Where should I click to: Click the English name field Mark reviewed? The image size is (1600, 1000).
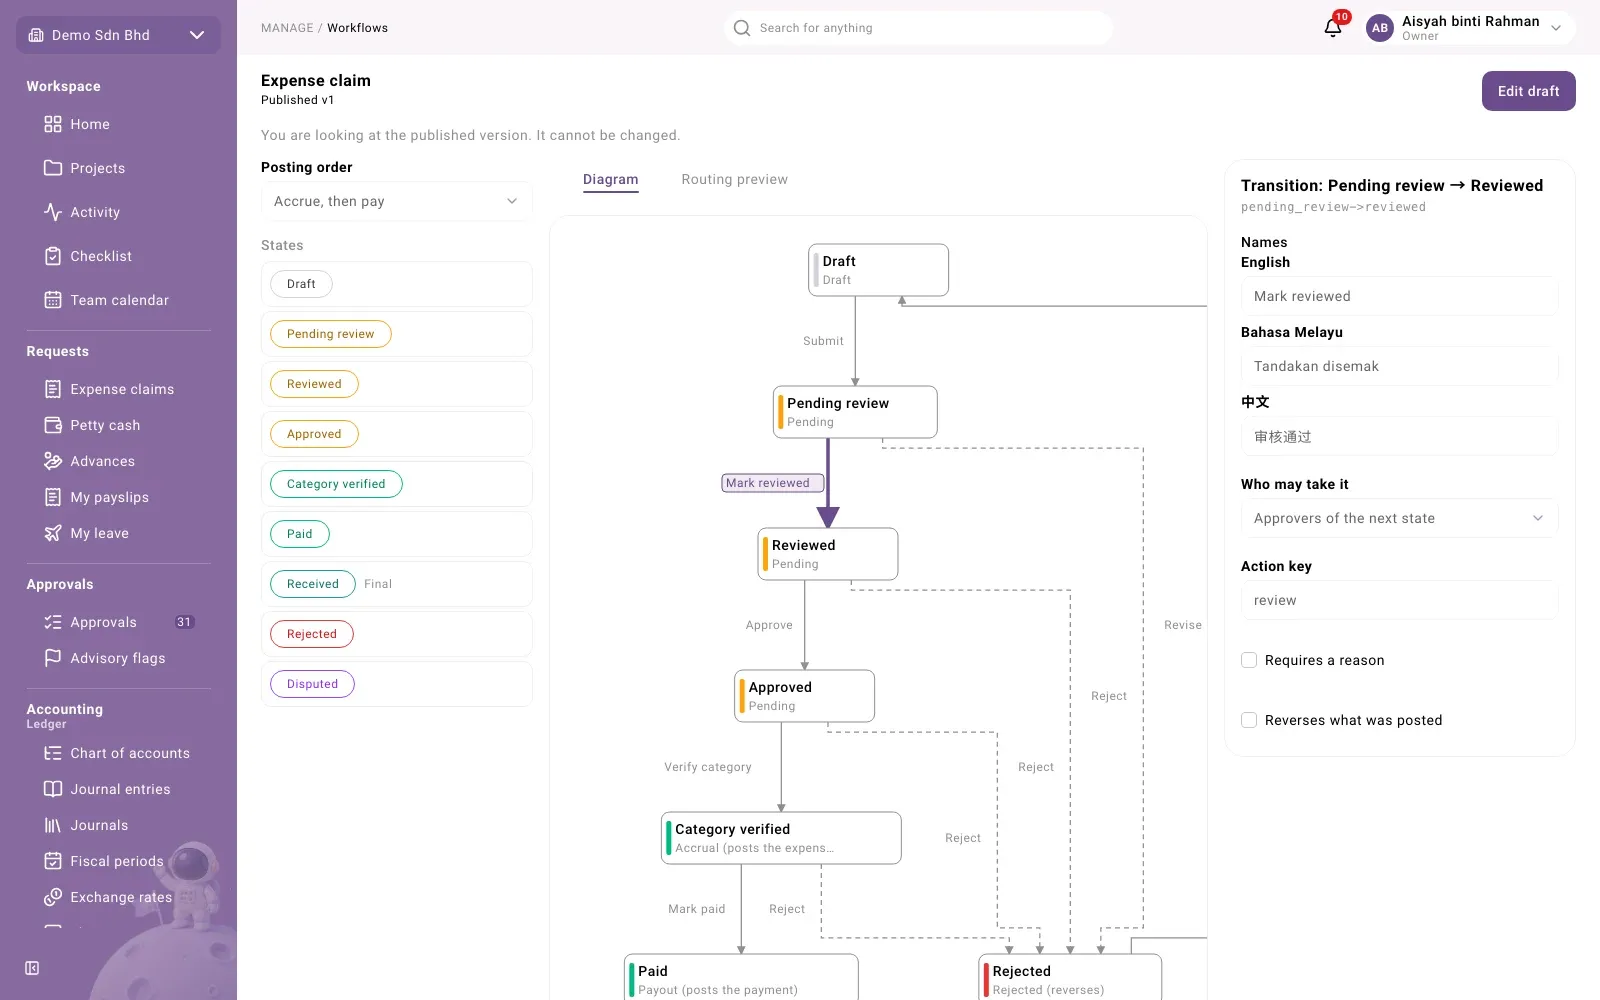1399,296
